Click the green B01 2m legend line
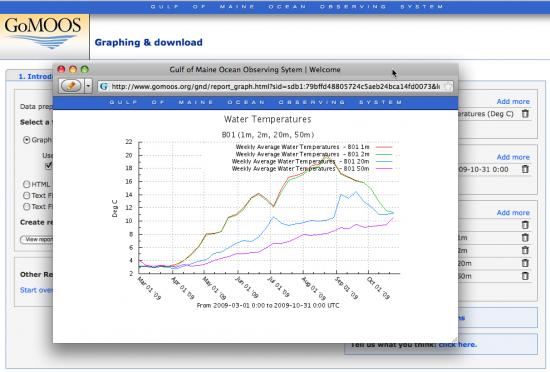This screenshot has height=372, width=550. click(x=384, y=154)
